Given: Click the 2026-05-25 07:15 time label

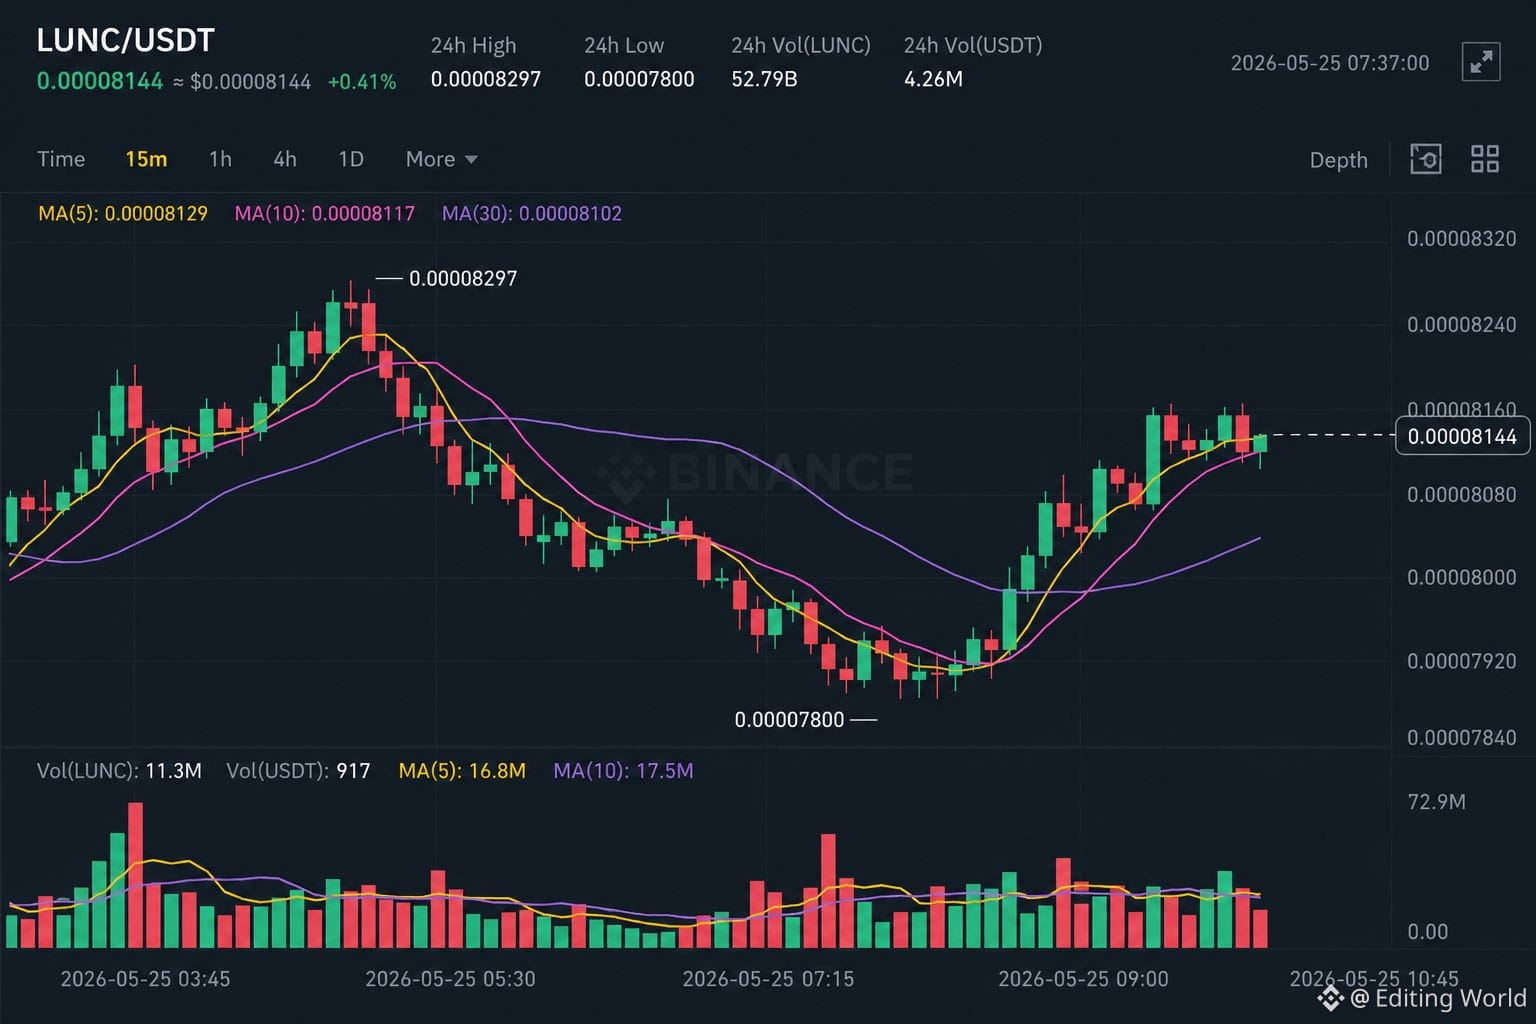Looking at the screenshot, I should click(768, 979).
